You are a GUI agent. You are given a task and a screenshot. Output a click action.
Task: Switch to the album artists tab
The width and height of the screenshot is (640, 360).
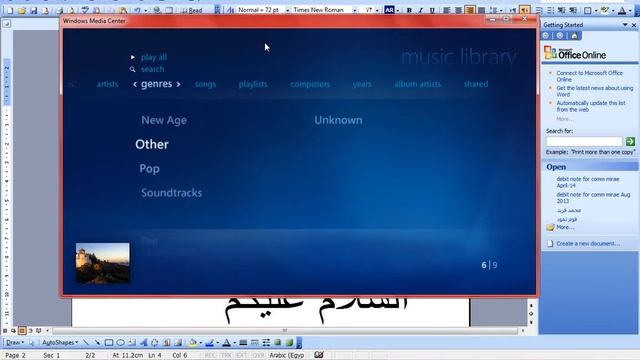[x=418, y=84]
